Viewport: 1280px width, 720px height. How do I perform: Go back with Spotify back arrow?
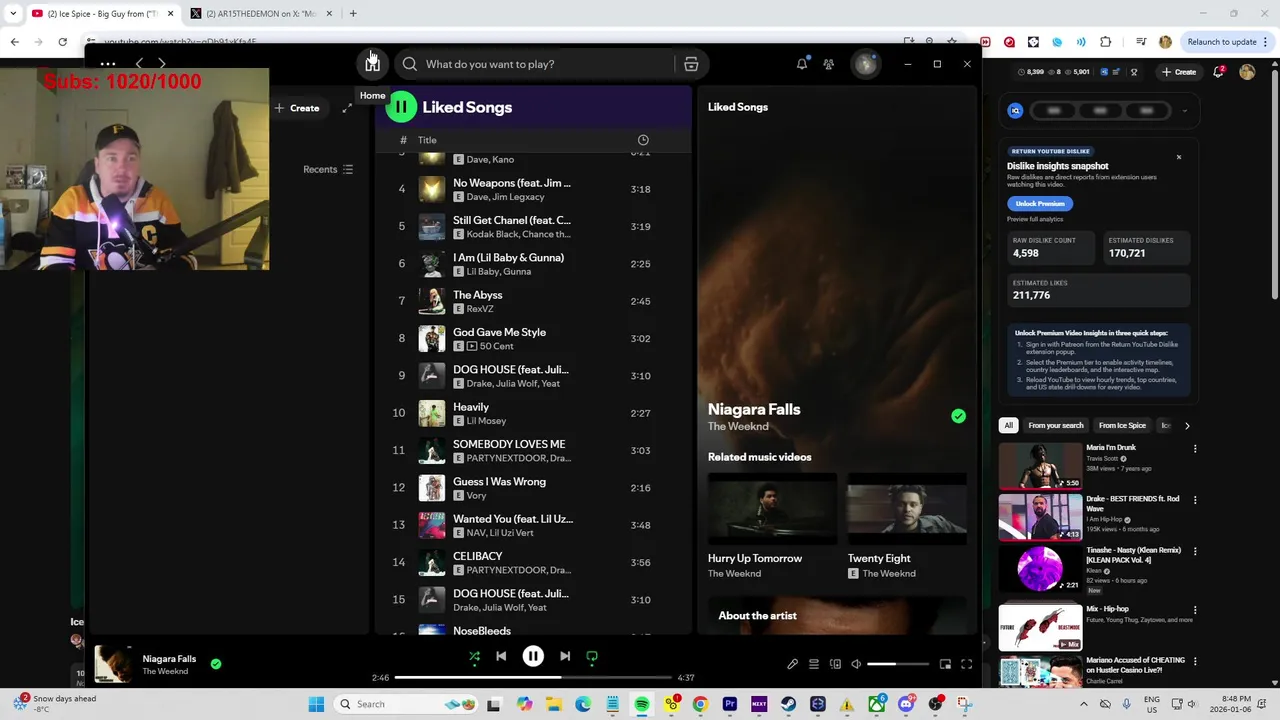(x=139, y=64)
